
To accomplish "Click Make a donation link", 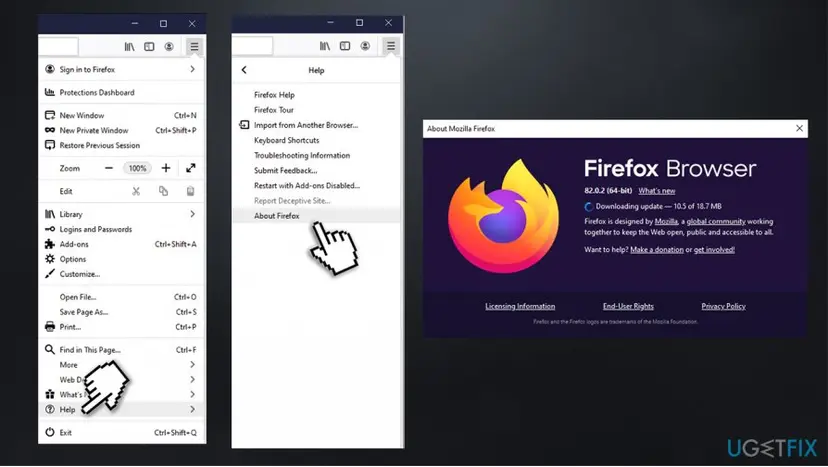I will [656, 250].
